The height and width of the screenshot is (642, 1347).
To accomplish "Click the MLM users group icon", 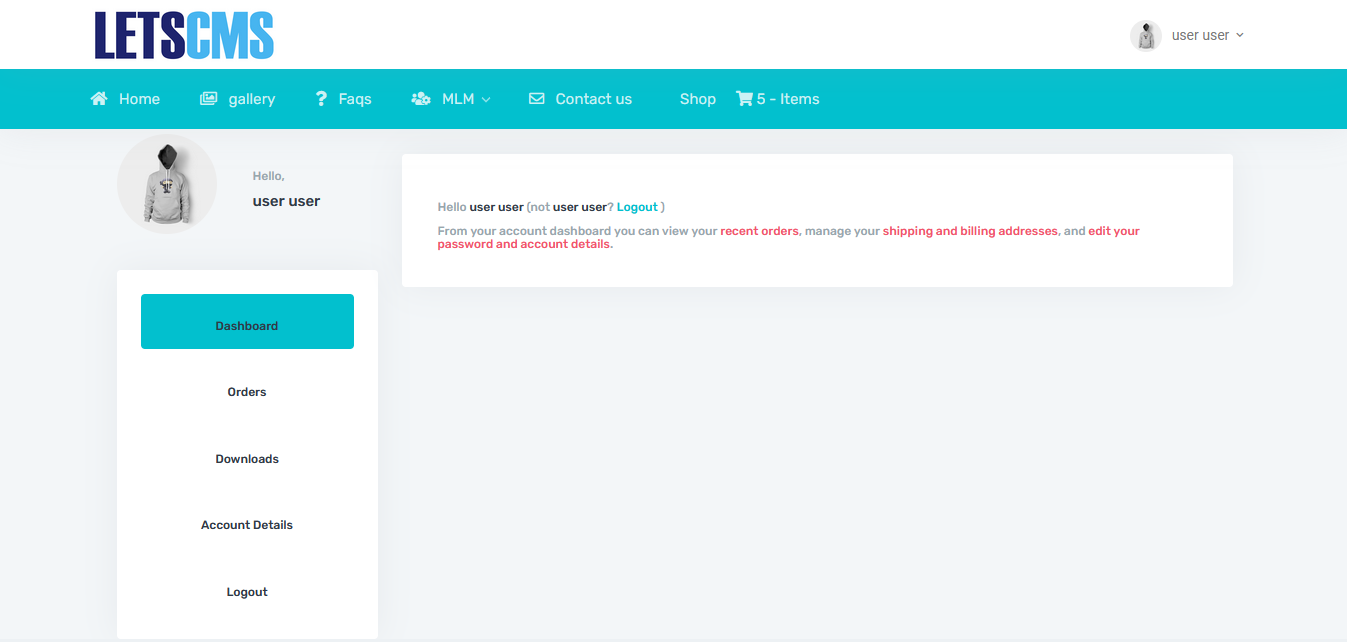I will [x=421, y=99].
